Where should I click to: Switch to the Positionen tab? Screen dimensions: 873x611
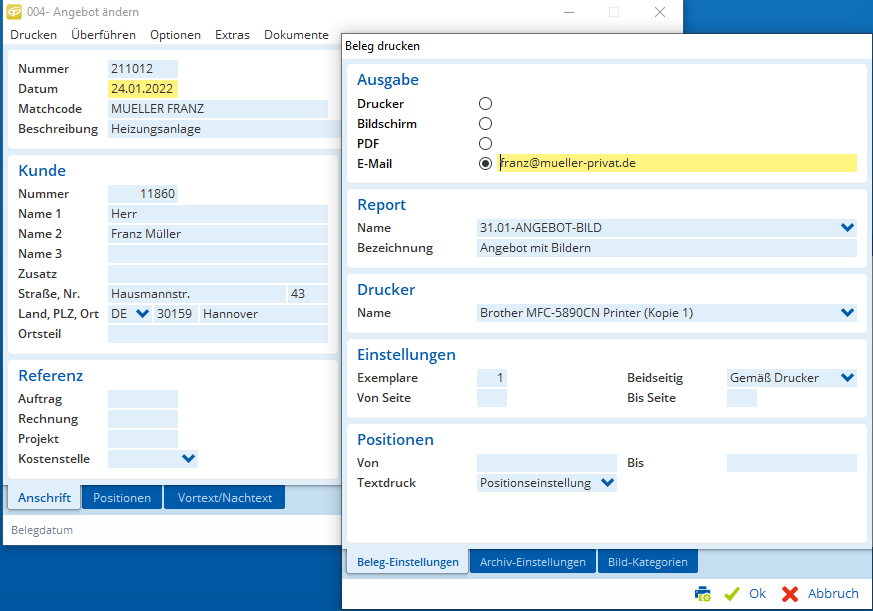(x=122, y=498)
